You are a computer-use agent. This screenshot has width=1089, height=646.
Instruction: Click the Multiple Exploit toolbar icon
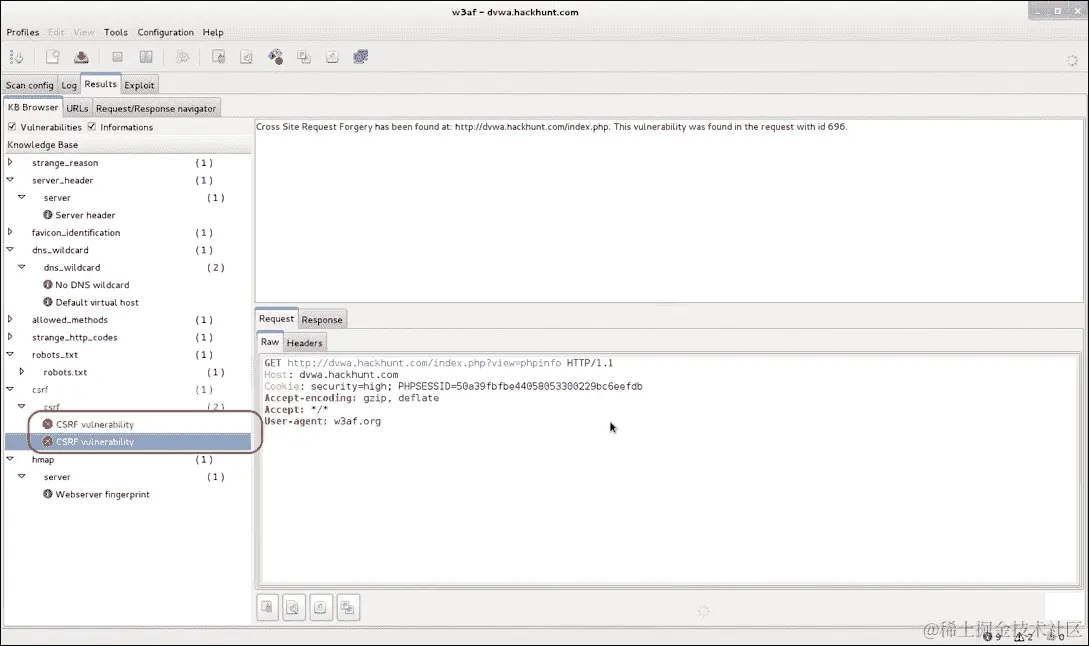pos(182,57)
